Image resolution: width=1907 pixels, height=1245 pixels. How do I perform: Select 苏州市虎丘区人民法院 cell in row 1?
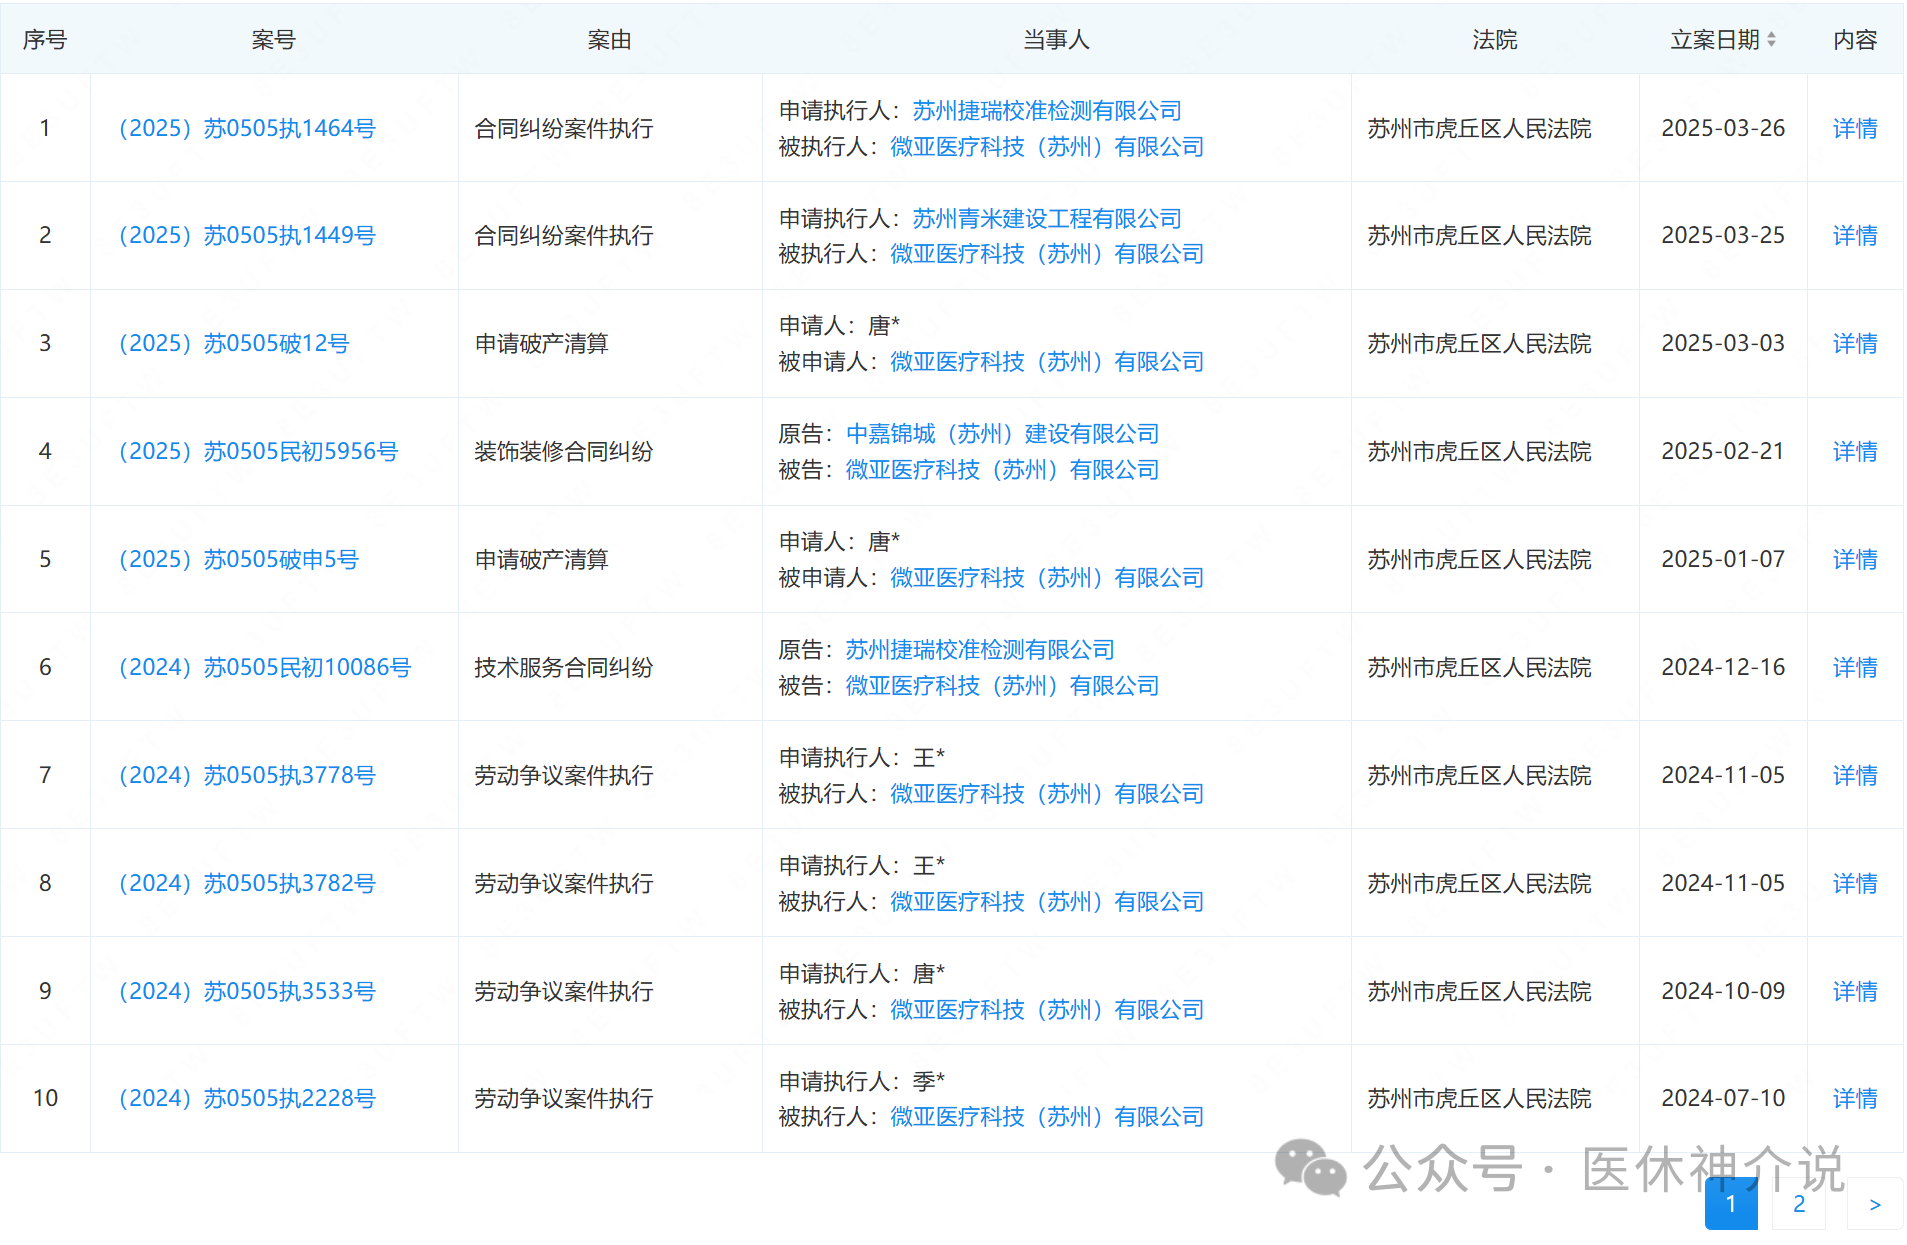tap(1480, 128)
